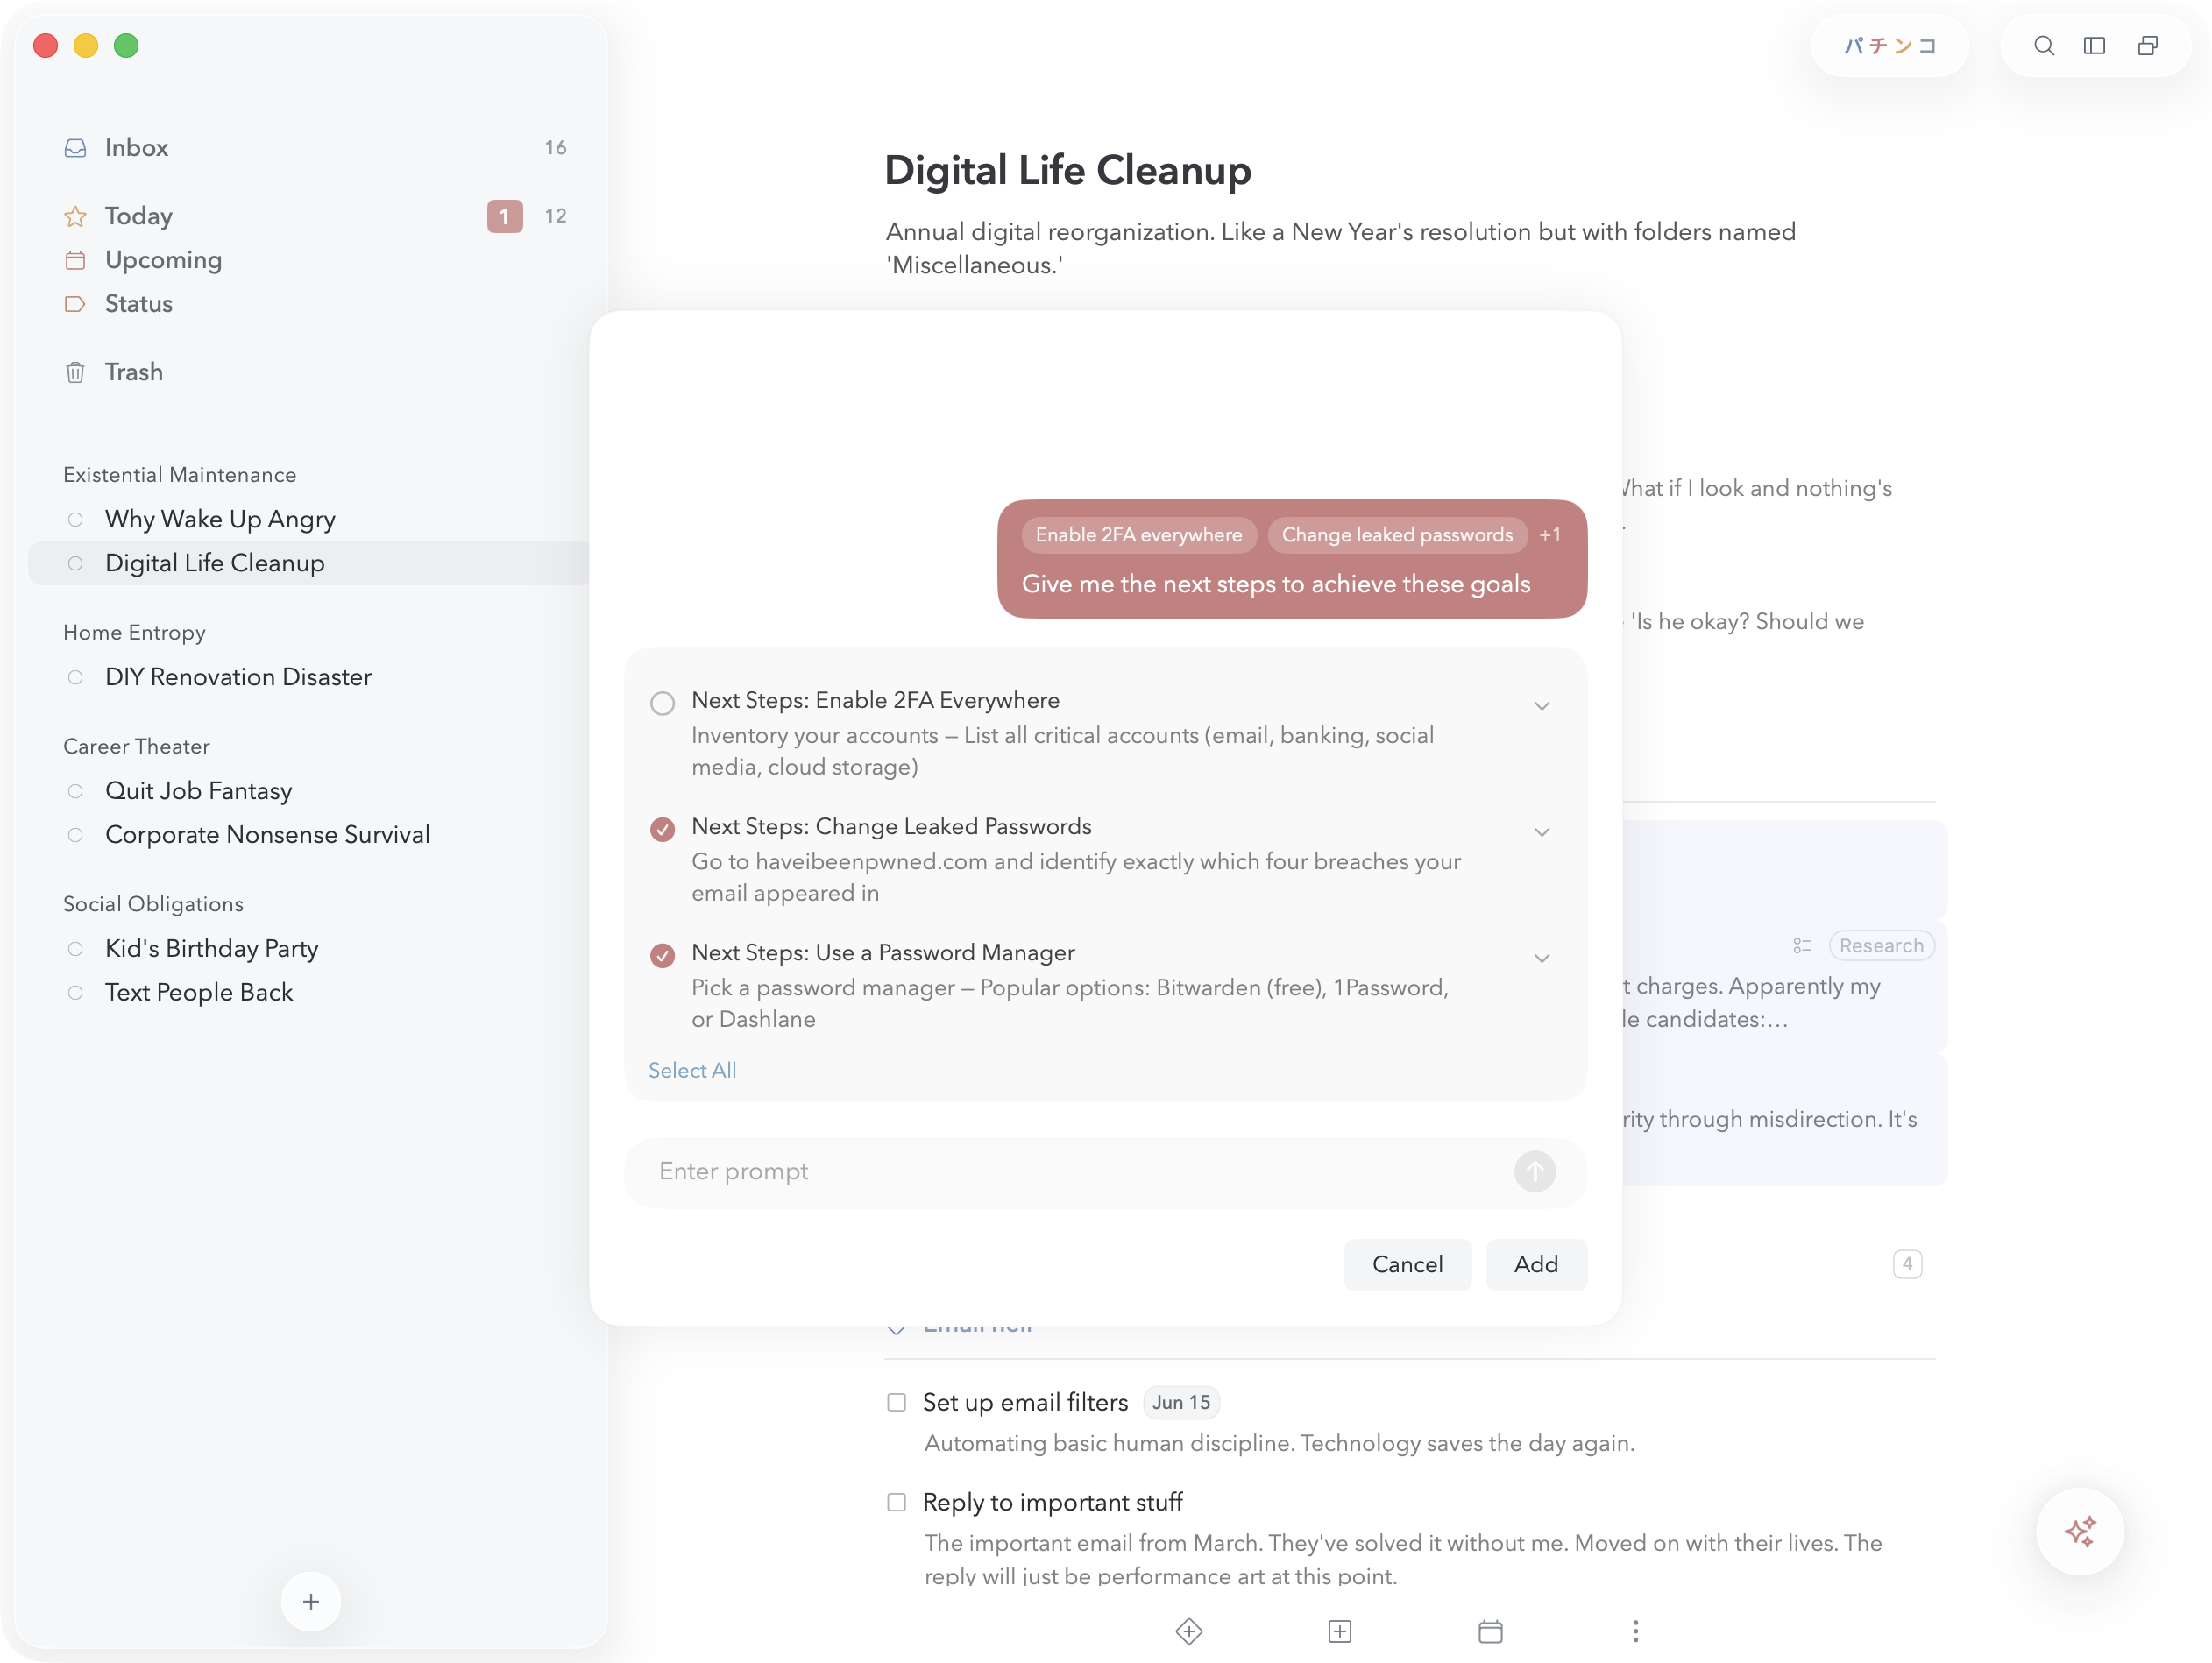Uncheck Next Steps: Change Leaked Passwords
The image size is (2212, 1663).
pyautogui.click(x=662, y=828)
